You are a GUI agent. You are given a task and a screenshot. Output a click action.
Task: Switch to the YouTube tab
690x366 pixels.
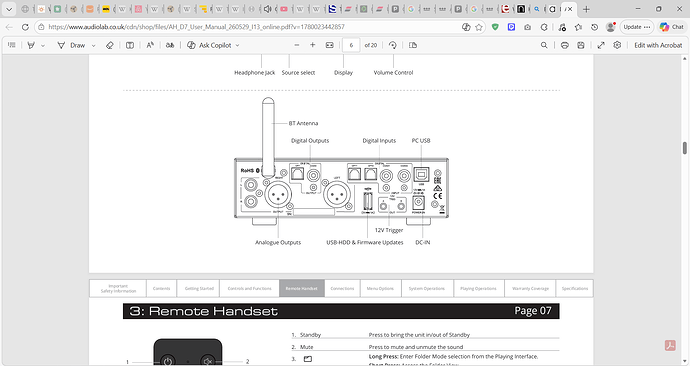[284, 9]
